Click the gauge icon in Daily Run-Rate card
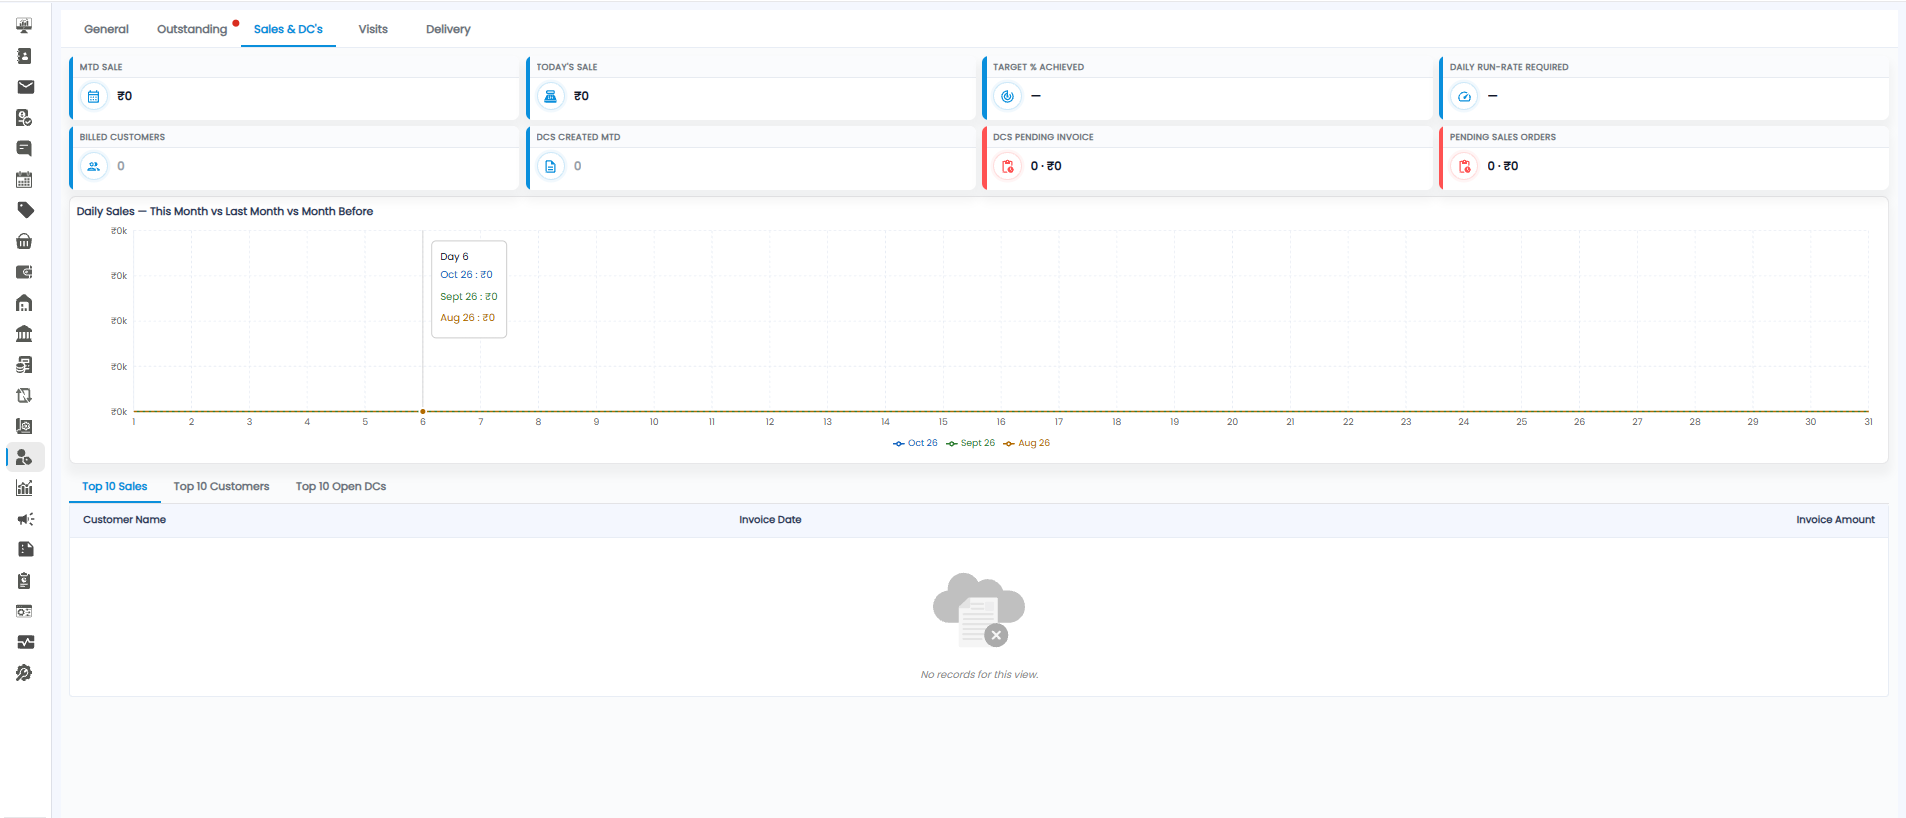This screenshot has height=818, width=1906. (1464, 96)
